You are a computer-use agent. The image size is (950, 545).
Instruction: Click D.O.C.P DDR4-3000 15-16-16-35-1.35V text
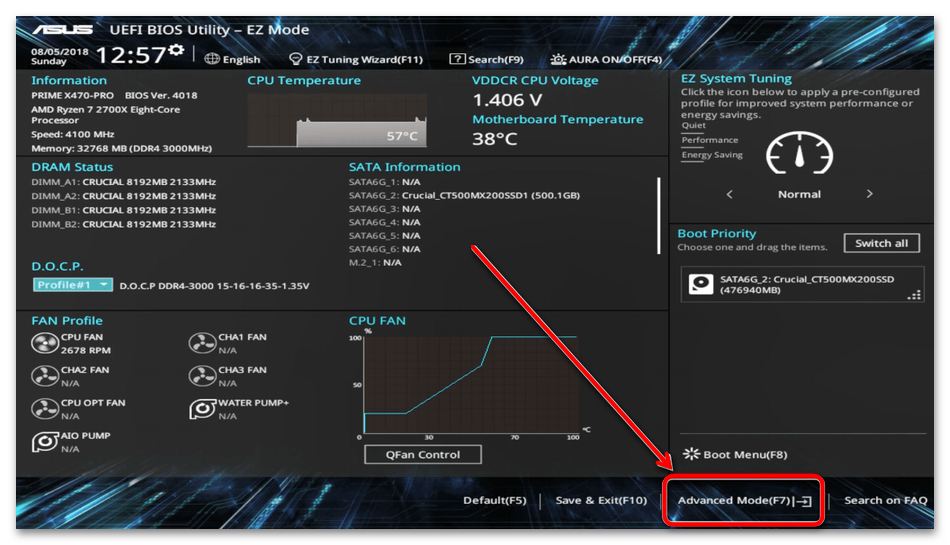tap(214, 286)
